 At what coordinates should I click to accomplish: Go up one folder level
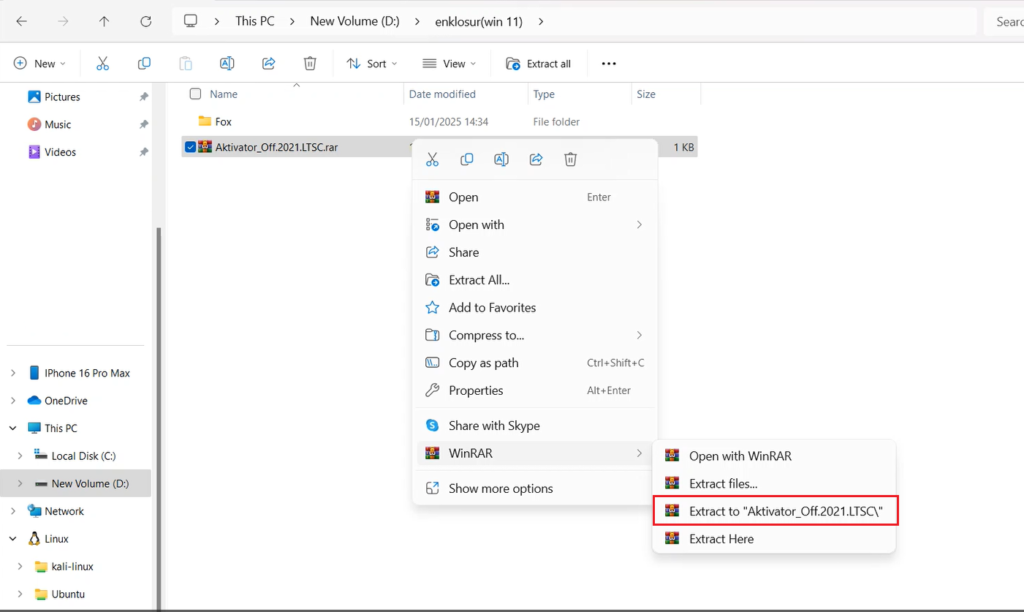tap(104, 22)
